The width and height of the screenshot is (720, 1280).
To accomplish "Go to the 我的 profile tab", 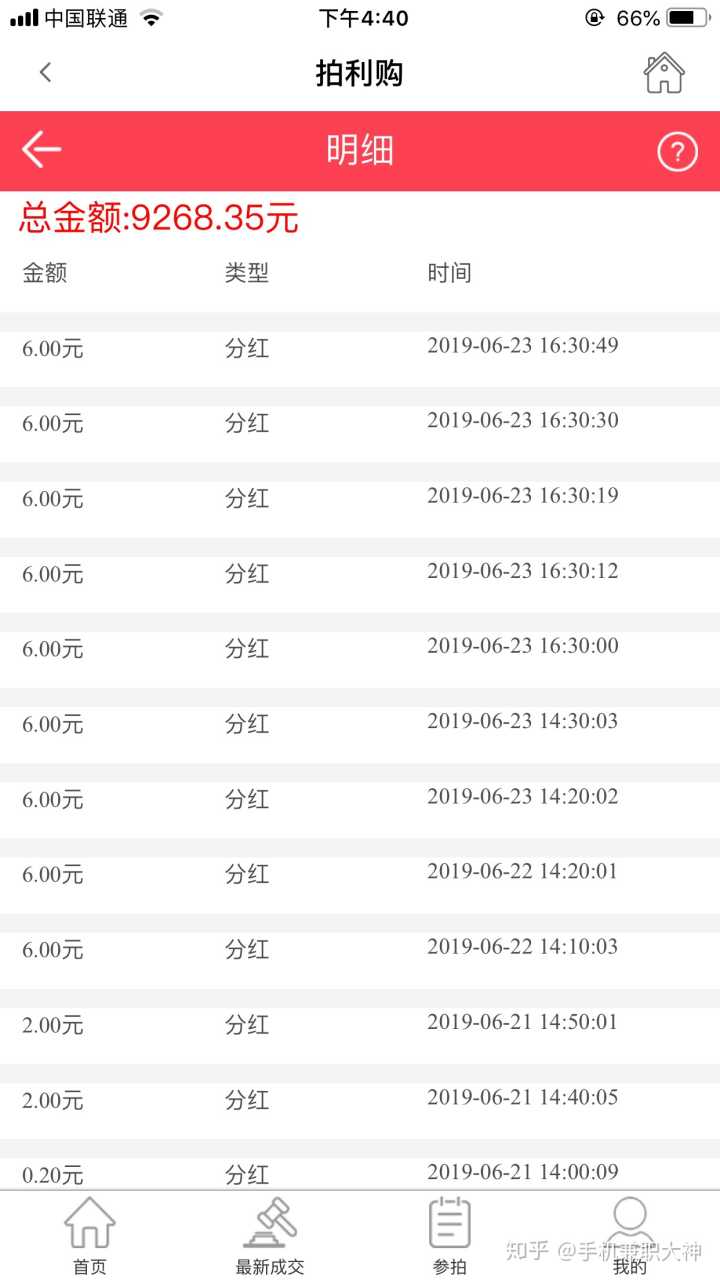I will click(630, 1236).
